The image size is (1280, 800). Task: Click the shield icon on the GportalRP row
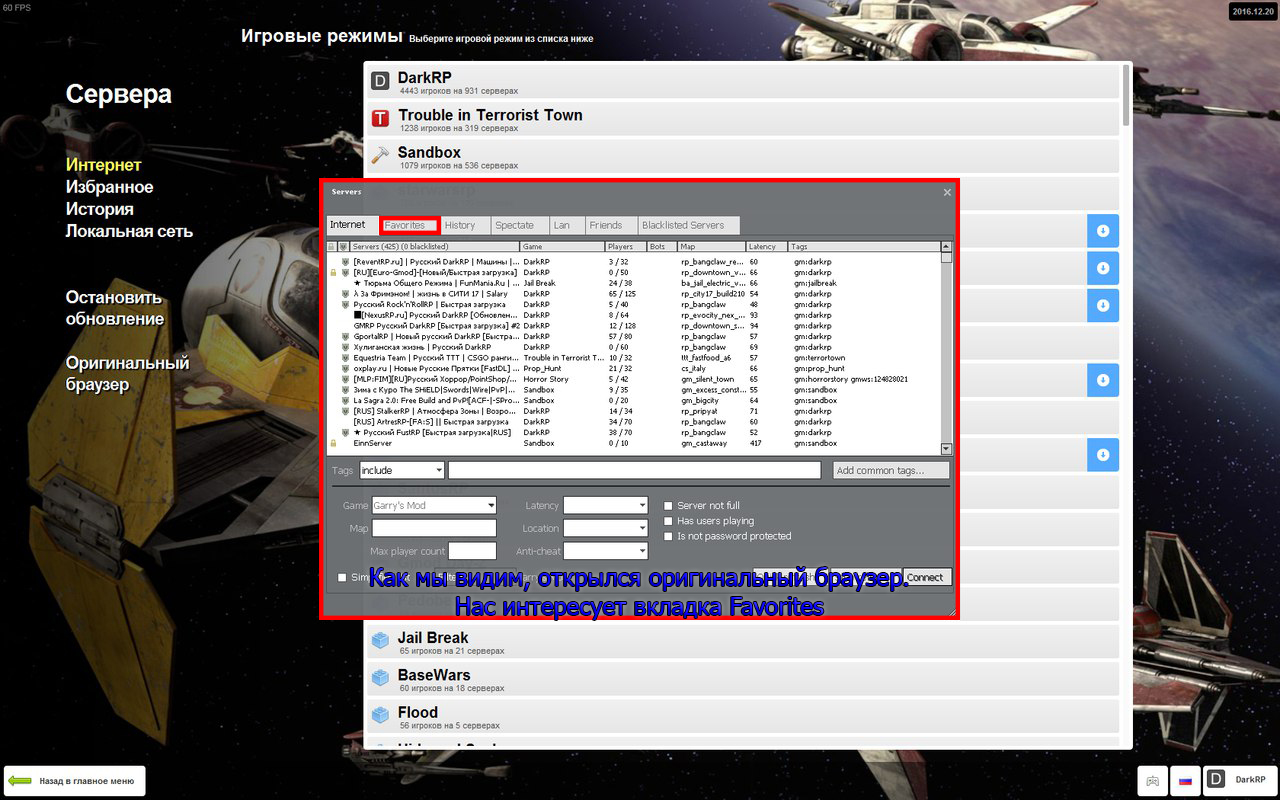[344, 336]
